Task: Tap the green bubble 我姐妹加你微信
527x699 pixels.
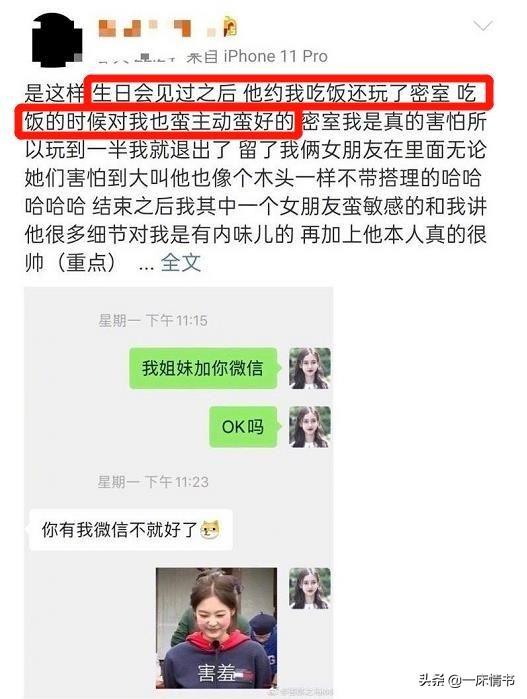Action: (203, 368)
